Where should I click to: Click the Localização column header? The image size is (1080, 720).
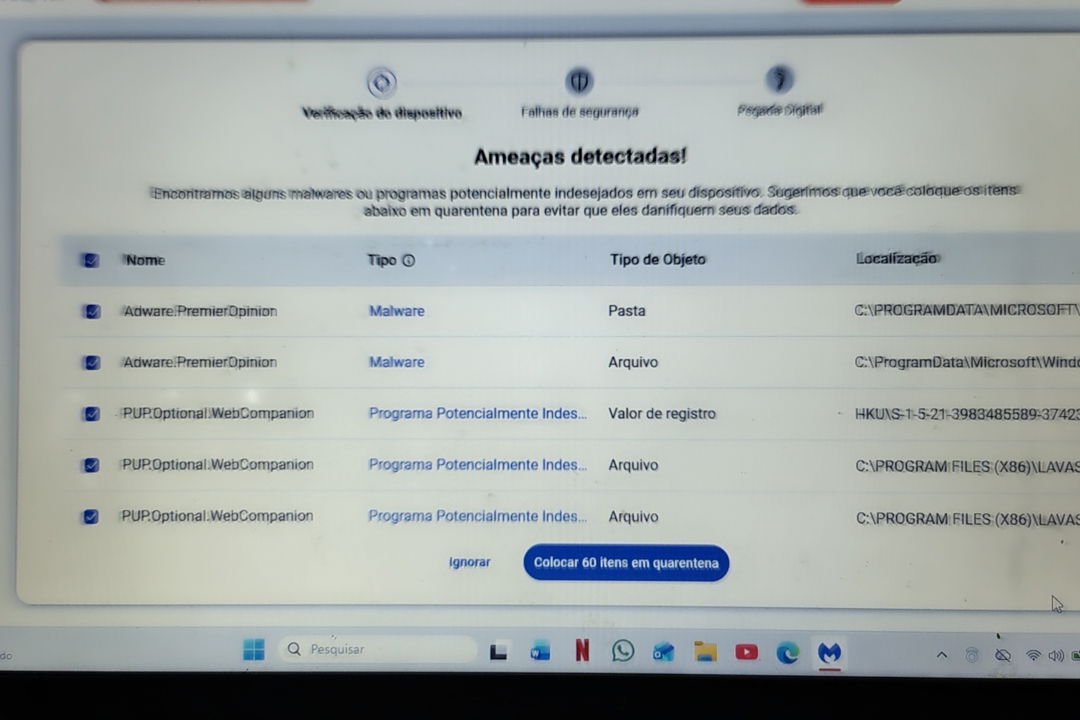pyautogui.click(x=896, y=258)
